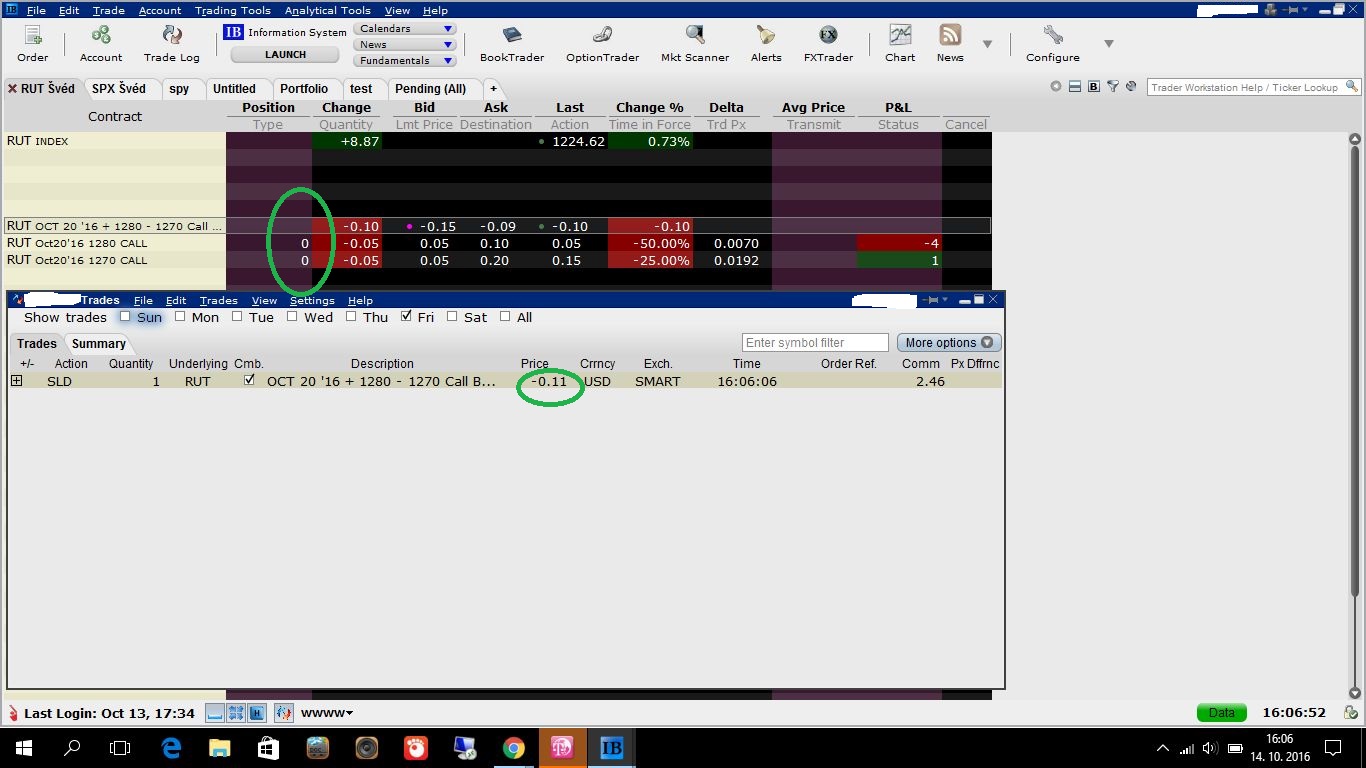Toggle the Sat show trades checkbox
The image size is (1366, 768).
[x=452, y=316]
